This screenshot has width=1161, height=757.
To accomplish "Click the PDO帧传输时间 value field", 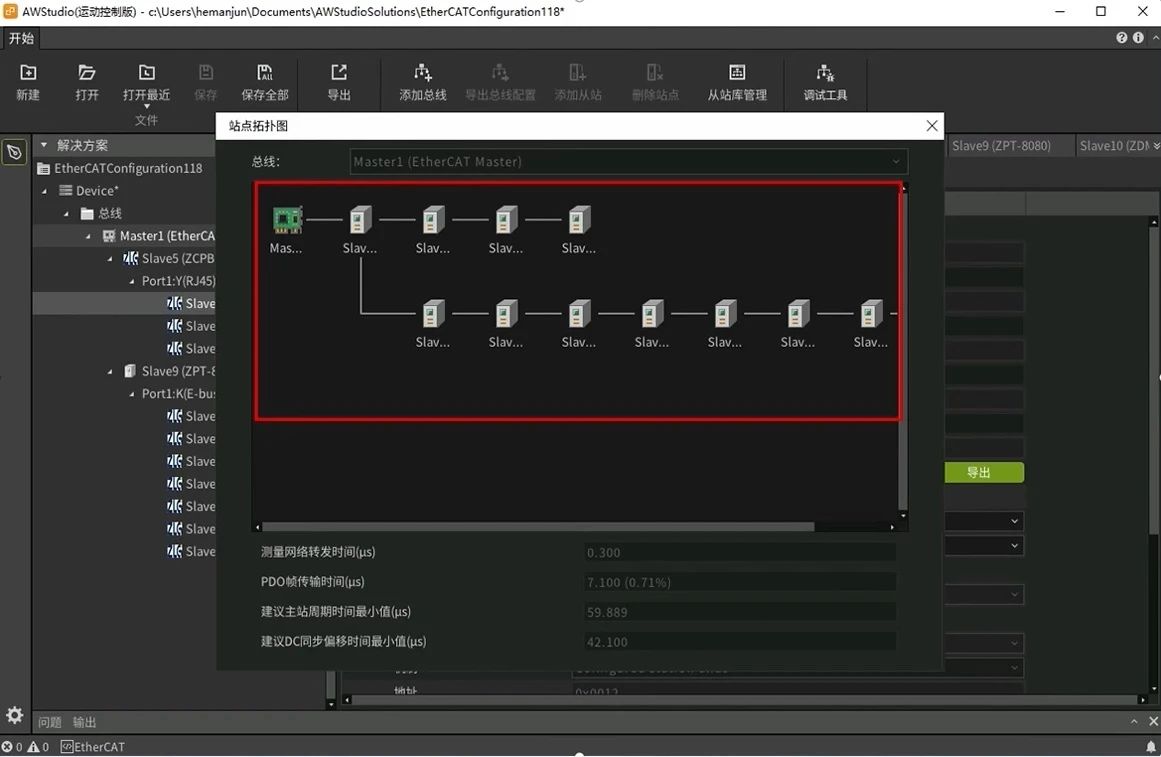I will [740, 582].
